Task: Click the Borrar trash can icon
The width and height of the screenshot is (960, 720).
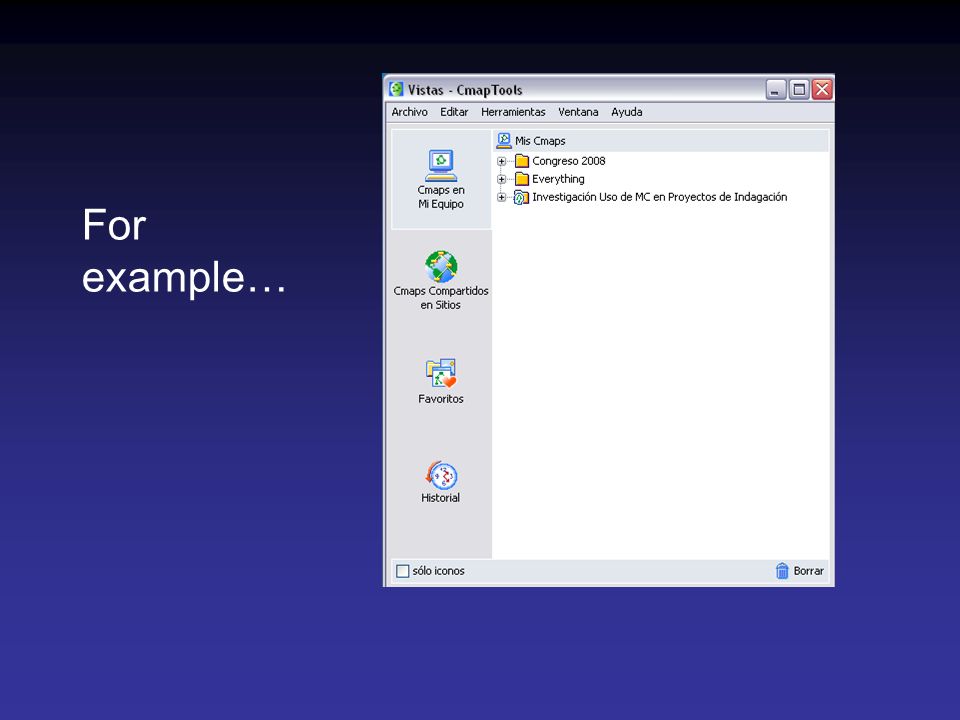Action: coord(782,571)
